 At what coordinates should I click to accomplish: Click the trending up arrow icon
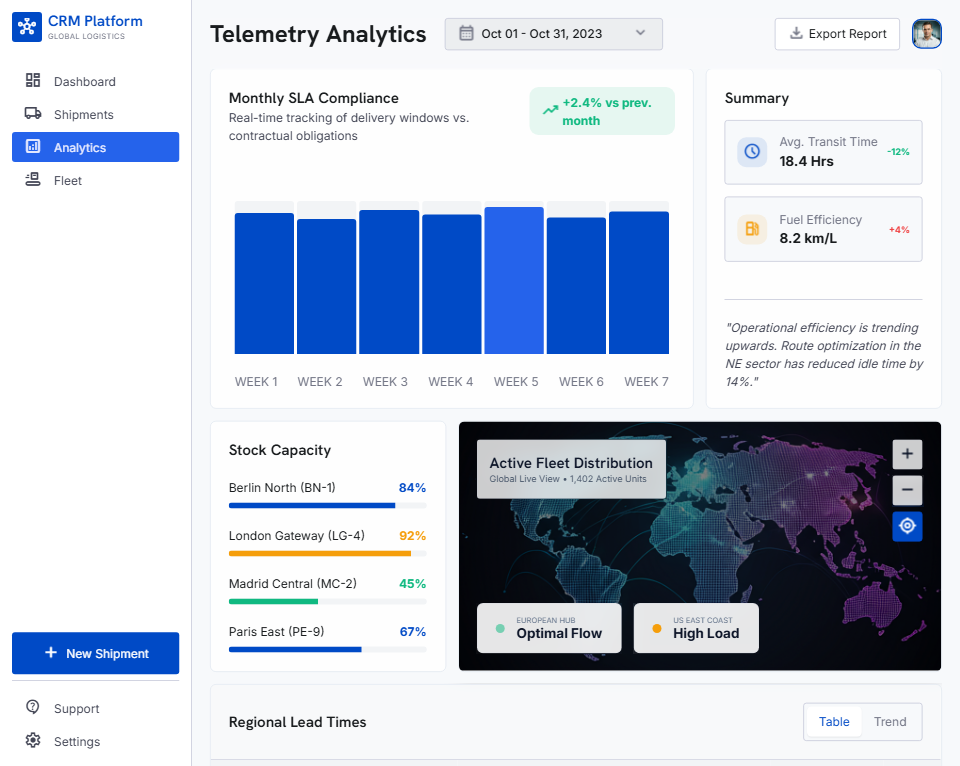550,110
